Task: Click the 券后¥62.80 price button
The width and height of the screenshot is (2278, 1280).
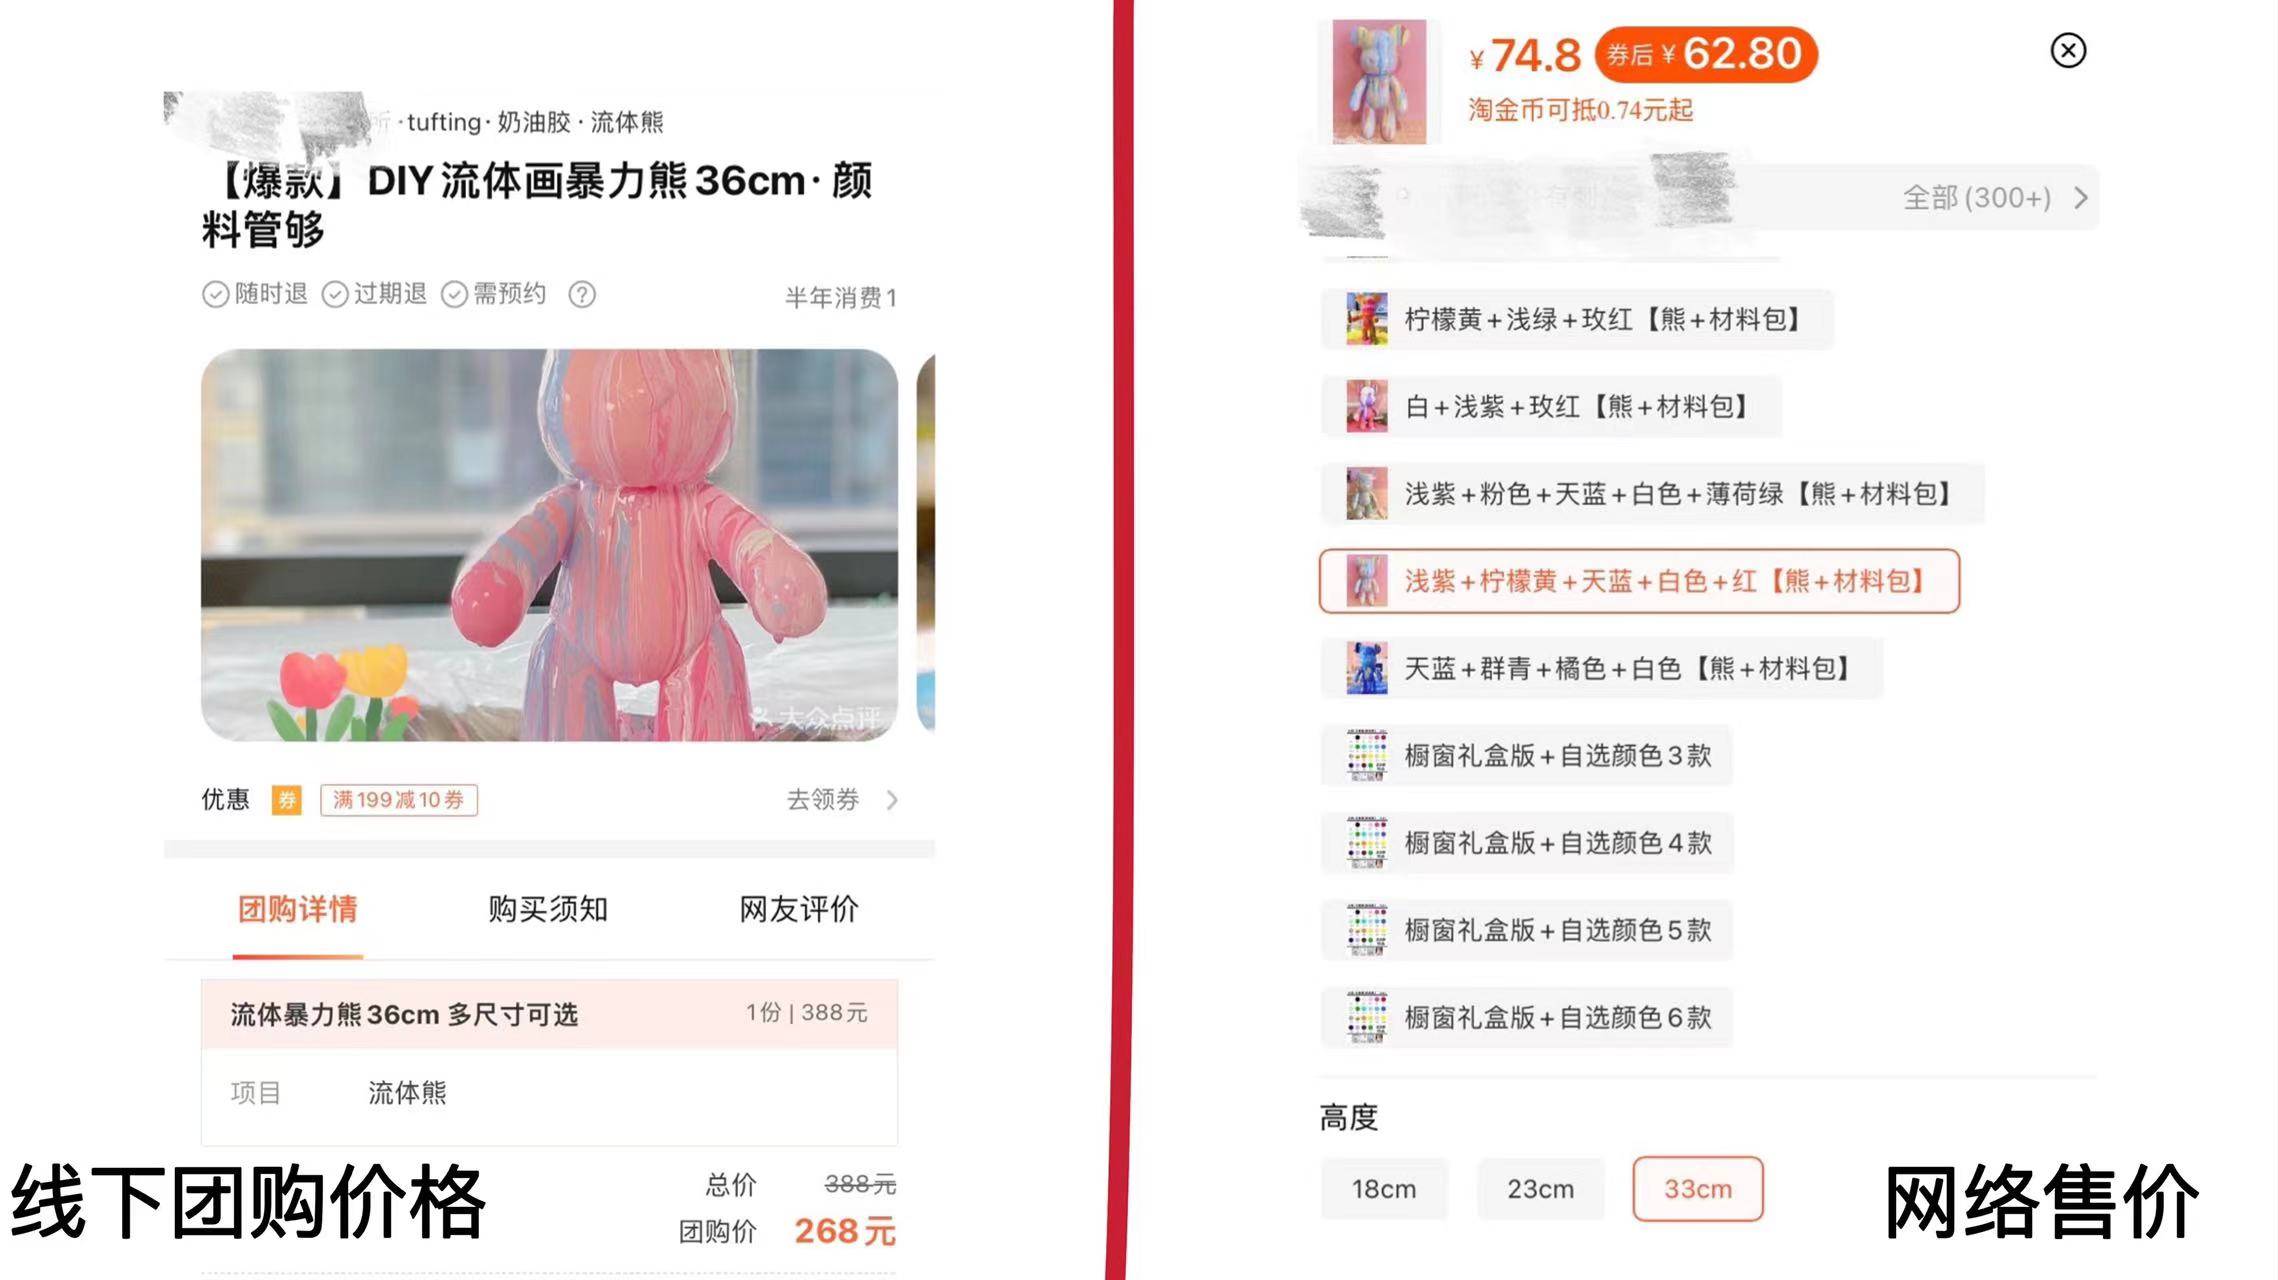Action: (x=1705, y=54)
